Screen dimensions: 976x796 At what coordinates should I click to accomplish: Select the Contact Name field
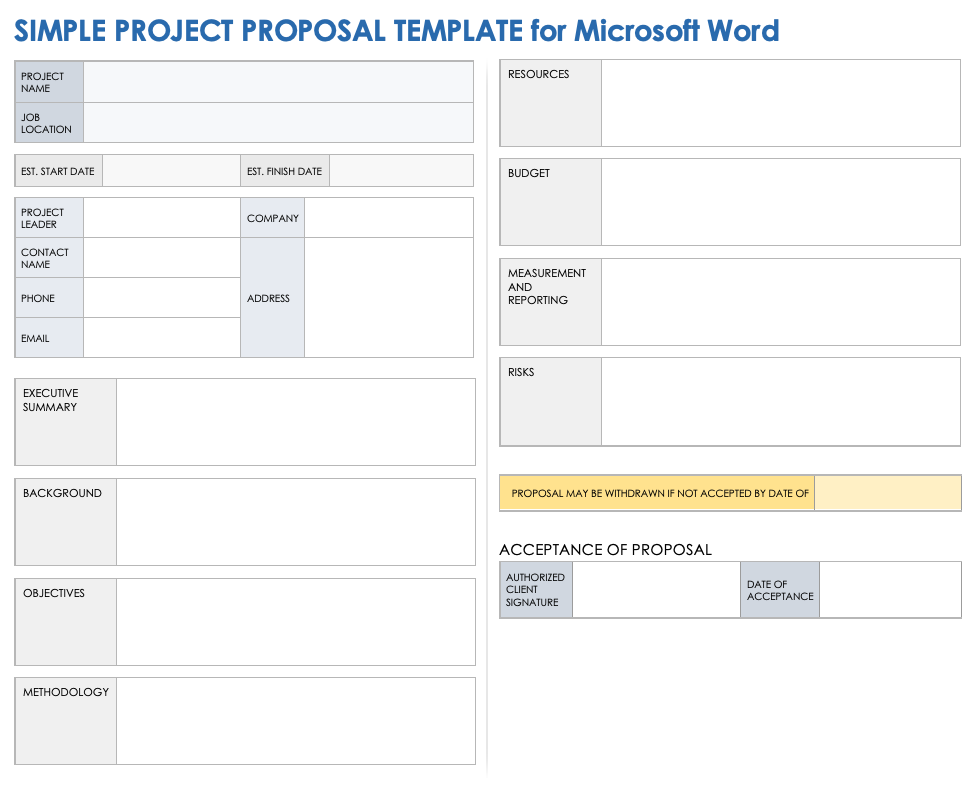(162, 258)
